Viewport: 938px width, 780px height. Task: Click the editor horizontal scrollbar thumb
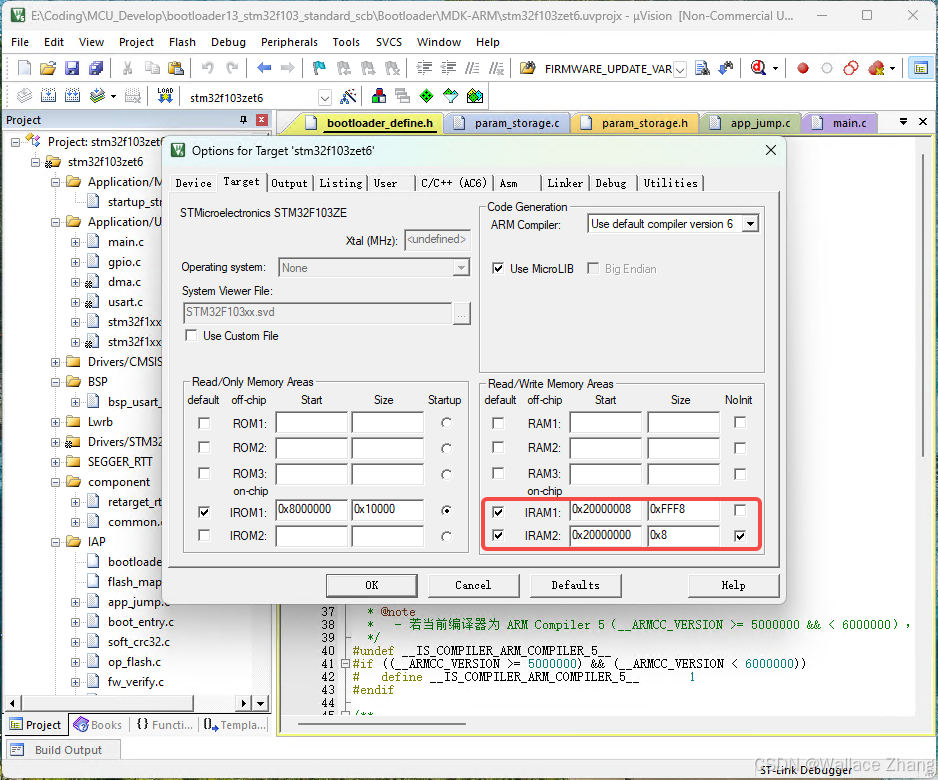tap(382, 724)
